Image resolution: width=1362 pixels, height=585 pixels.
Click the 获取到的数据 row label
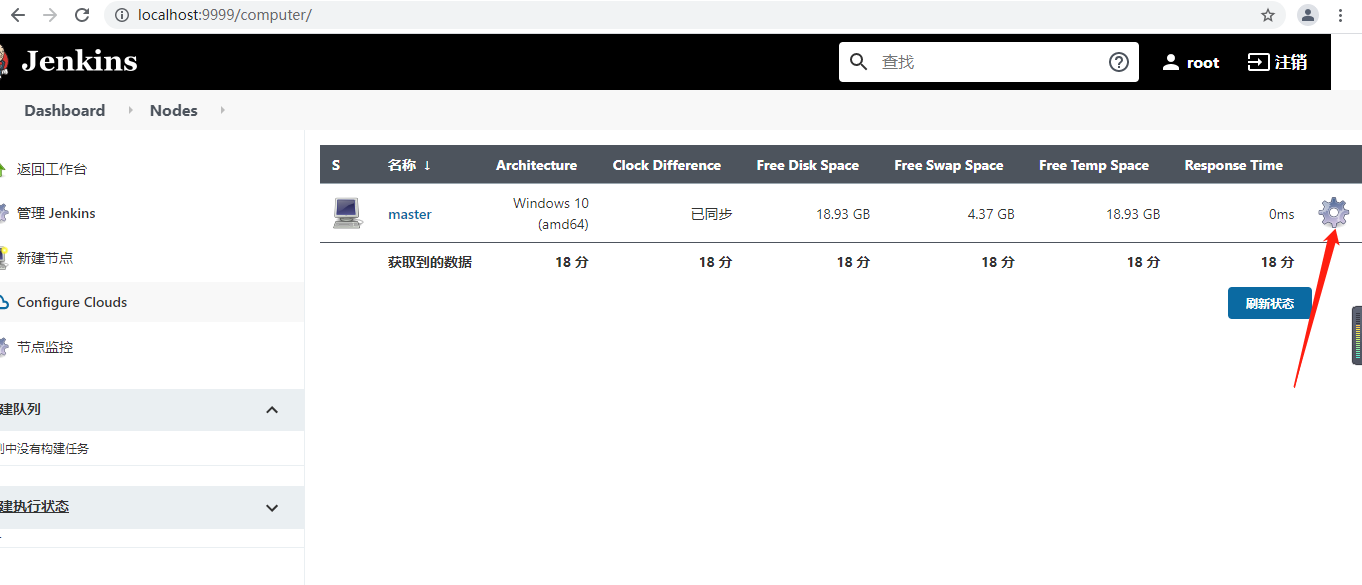tap(430, 262)
